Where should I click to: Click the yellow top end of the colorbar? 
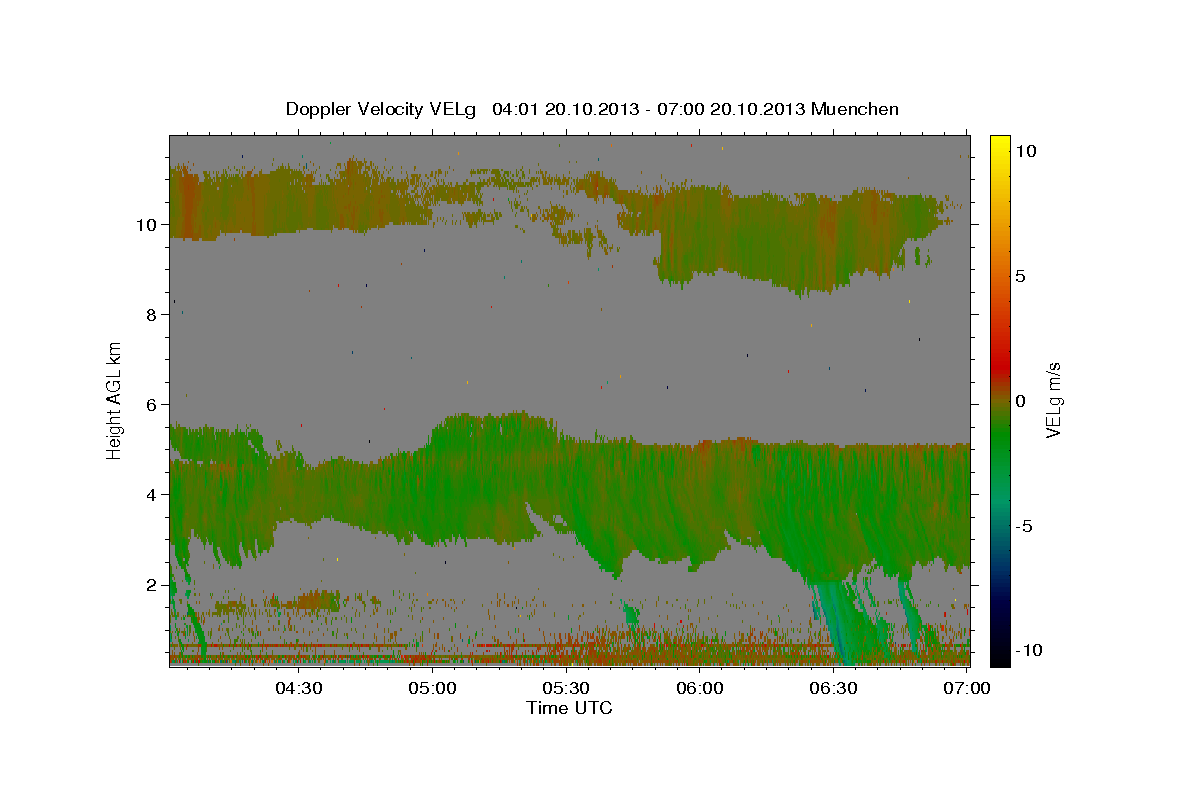click(999, 141)
